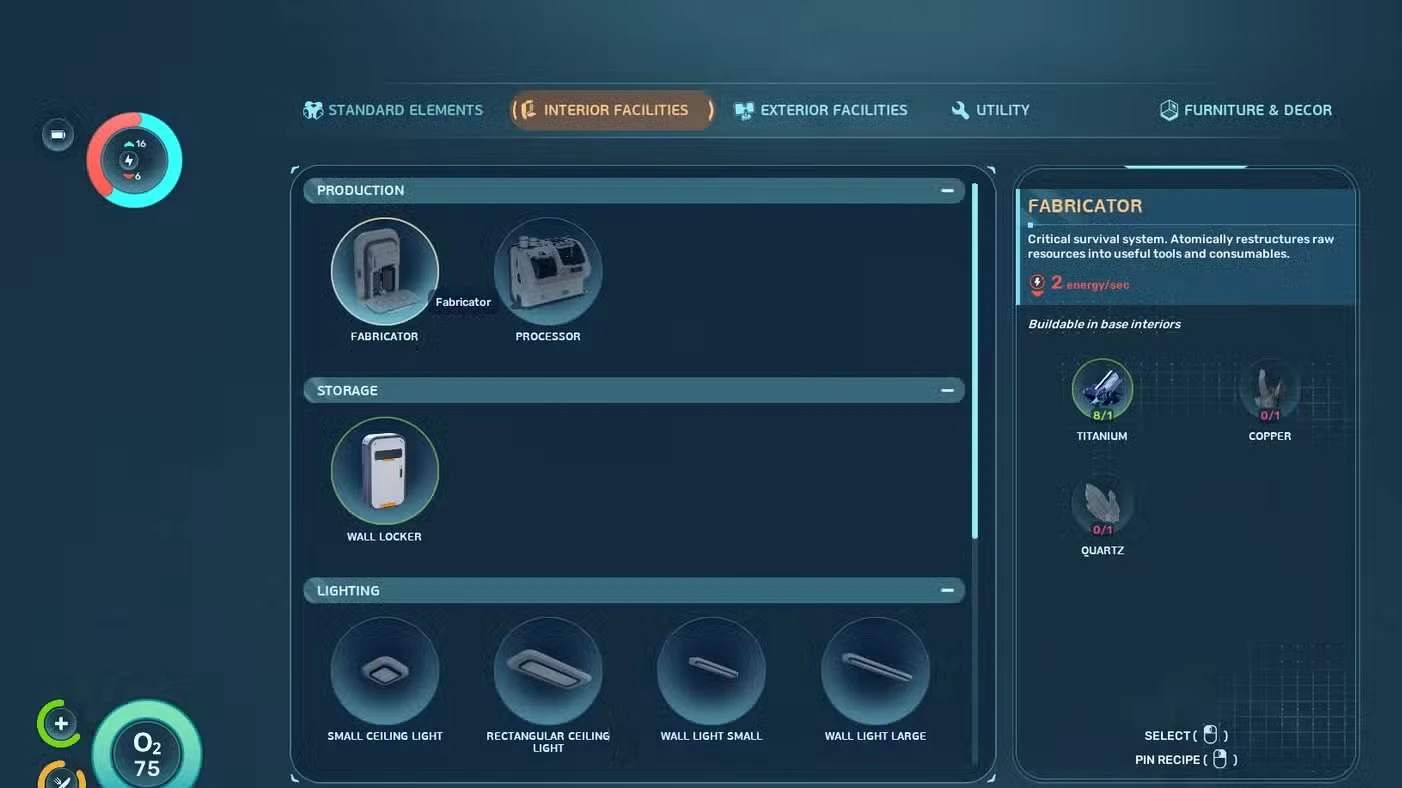
Task: Click the Production header text
Action: pyautogui.click(x=360, y=190)
